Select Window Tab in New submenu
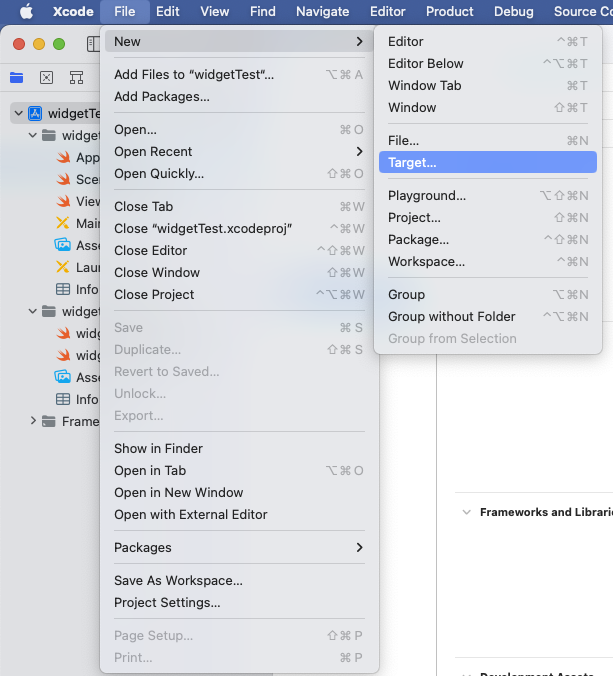613x676 pixels. 488,85
